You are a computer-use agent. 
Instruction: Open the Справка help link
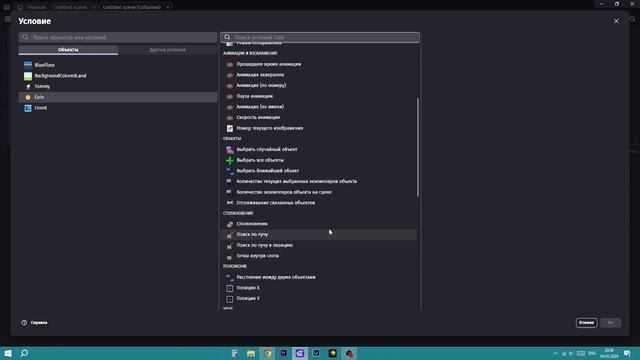tap(35, 323)
